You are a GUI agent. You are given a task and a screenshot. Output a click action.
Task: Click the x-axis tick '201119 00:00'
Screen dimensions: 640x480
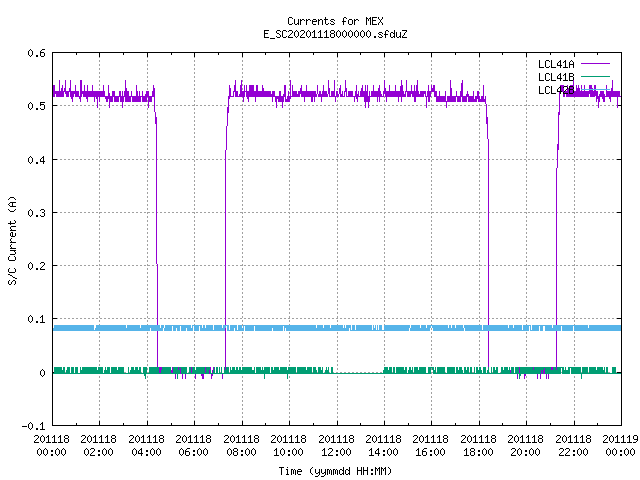tap(620, 446)
